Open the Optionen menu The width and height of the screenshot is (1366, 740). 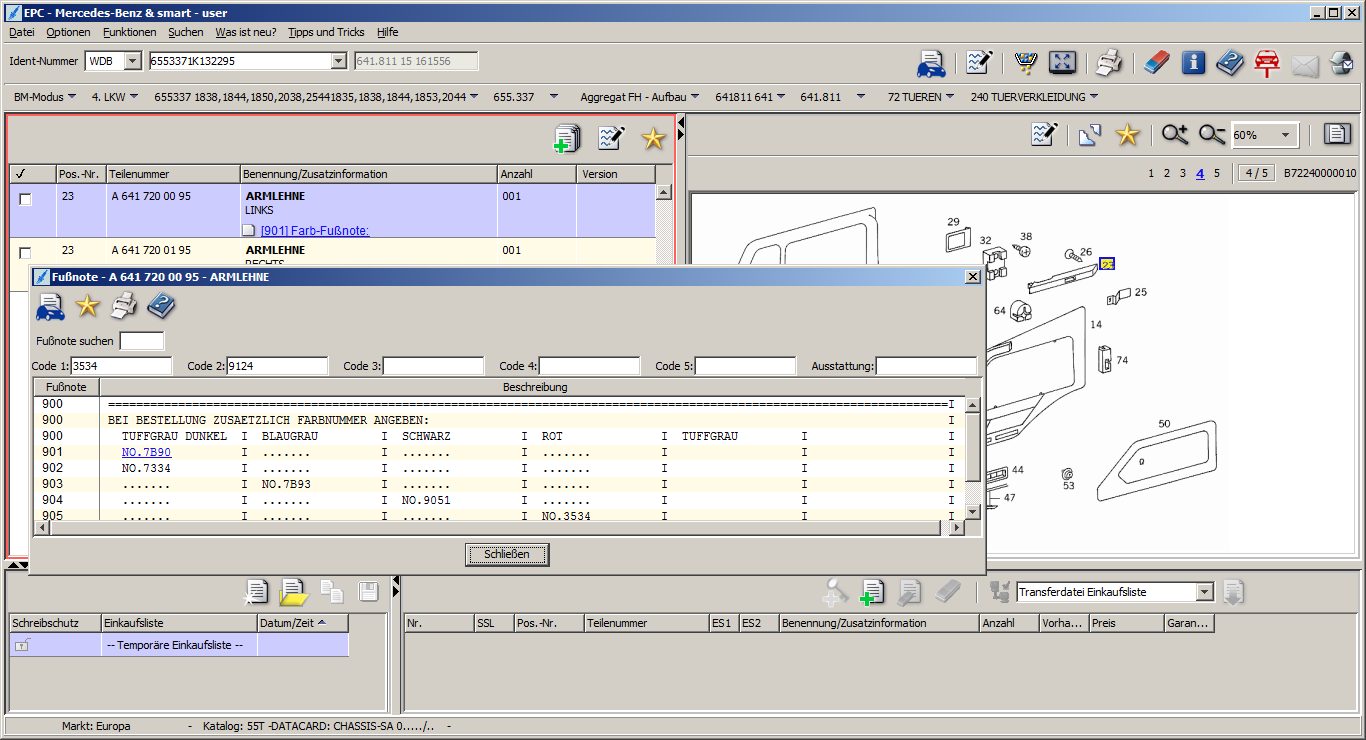(68, 32)
